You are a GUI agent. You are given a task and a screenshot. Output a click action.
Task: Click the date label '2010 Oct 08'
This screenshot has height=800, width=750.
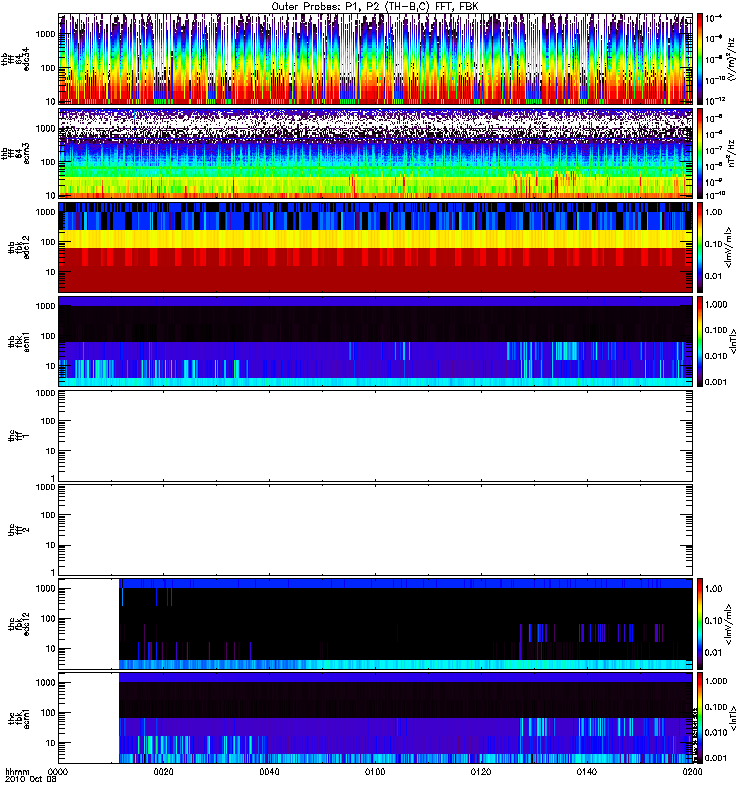point(30,780)
